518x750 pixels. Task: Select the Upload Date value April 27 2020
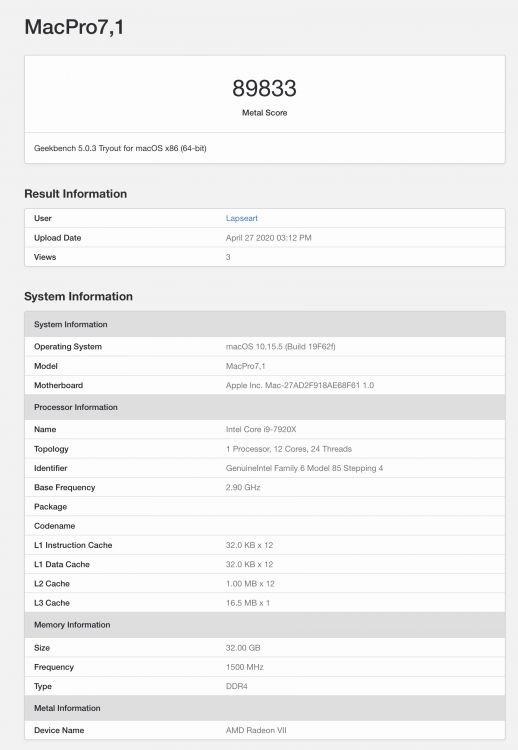click(268, 238)
